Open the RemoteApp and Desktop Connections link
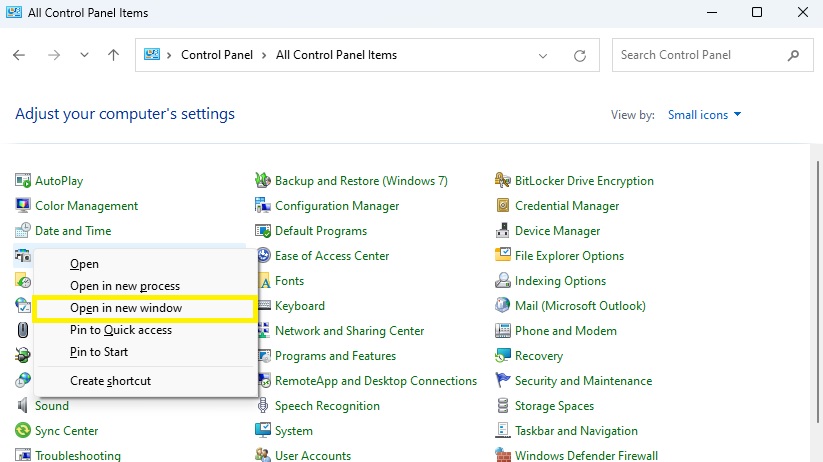The image size is (823, 462). 376,381
